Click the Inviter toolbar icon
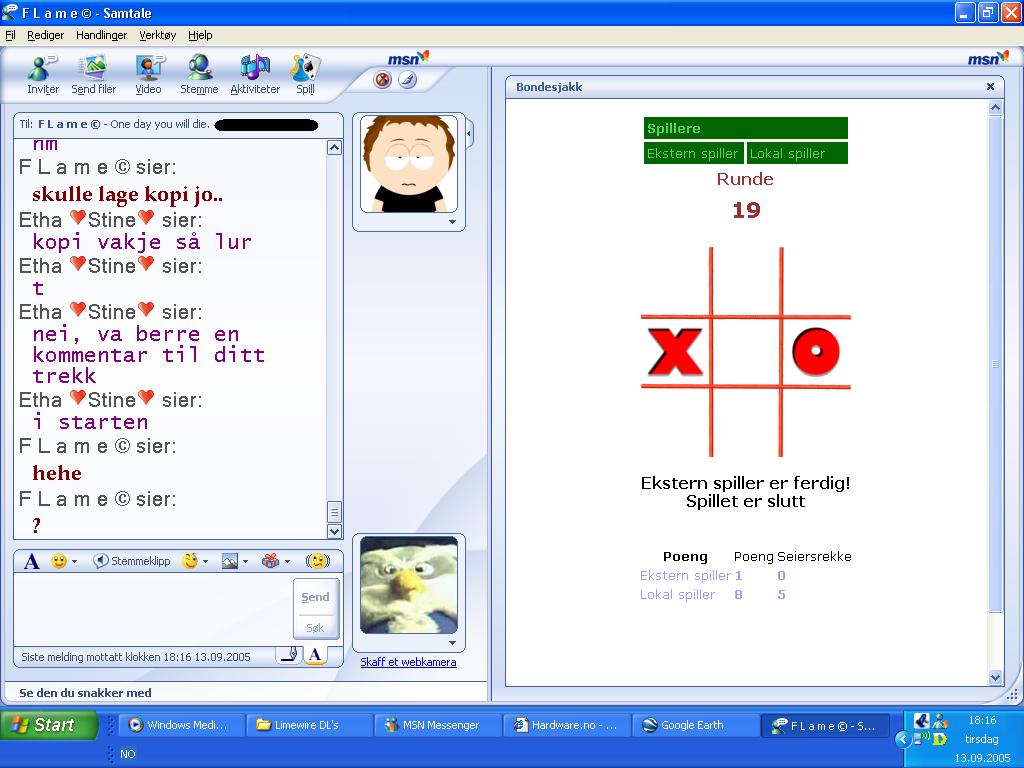The height and width of the screenshot is (768, 1024). pos(42,75)
